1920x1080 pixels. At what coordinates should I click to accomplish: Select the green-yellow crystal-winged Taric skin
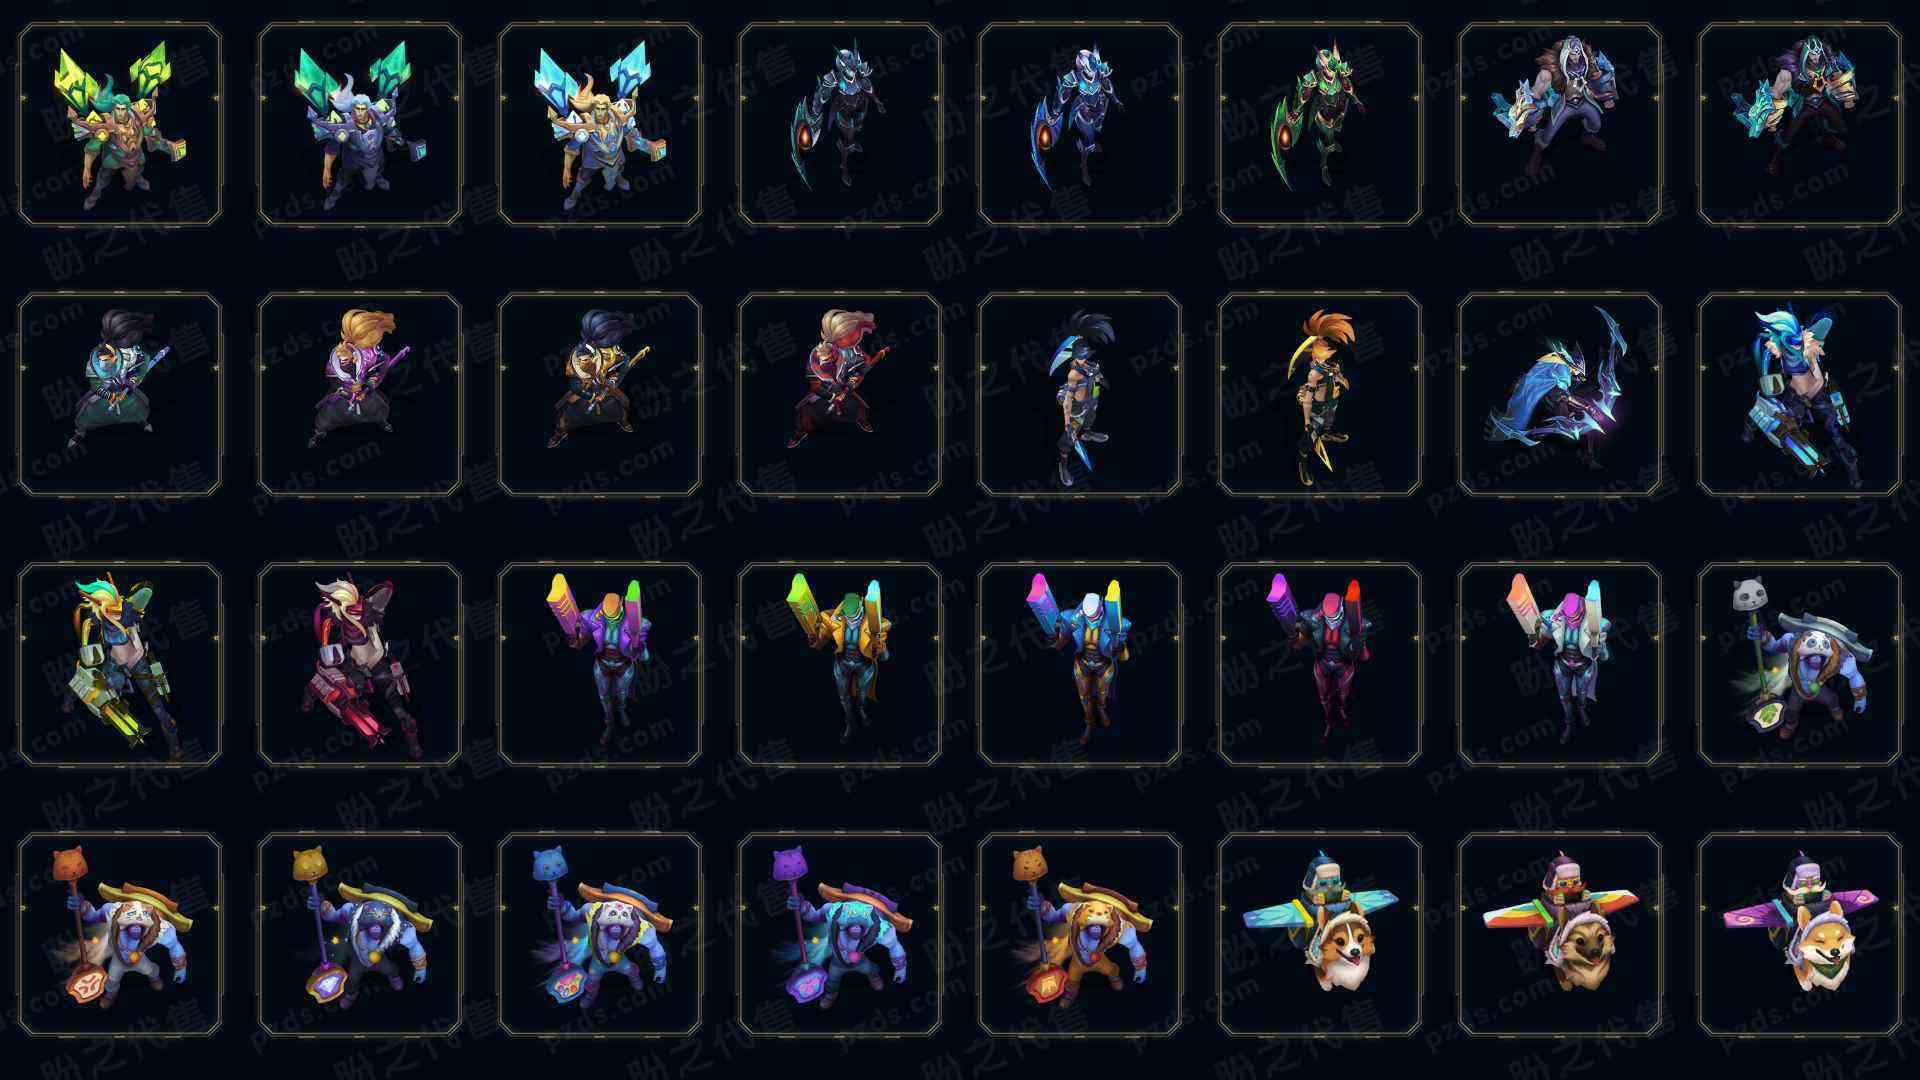coord(120,124)
